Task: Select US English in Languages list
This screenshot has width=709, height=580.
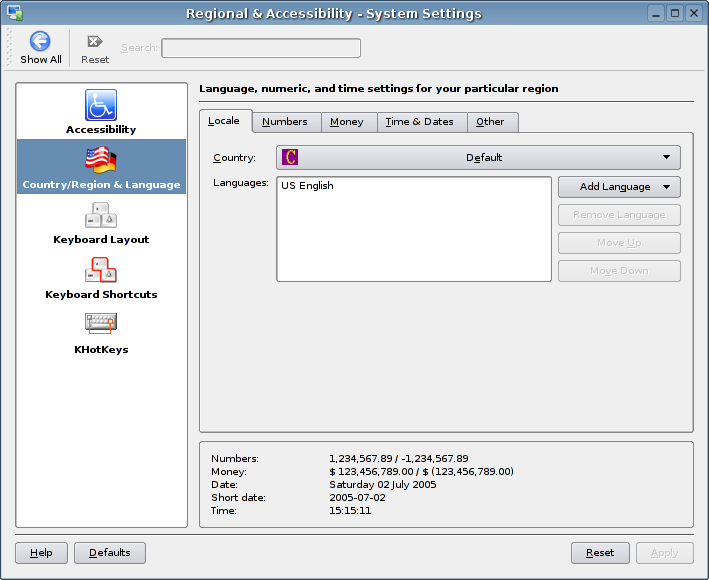Action: pyautogui.click(x=307, y=185)
